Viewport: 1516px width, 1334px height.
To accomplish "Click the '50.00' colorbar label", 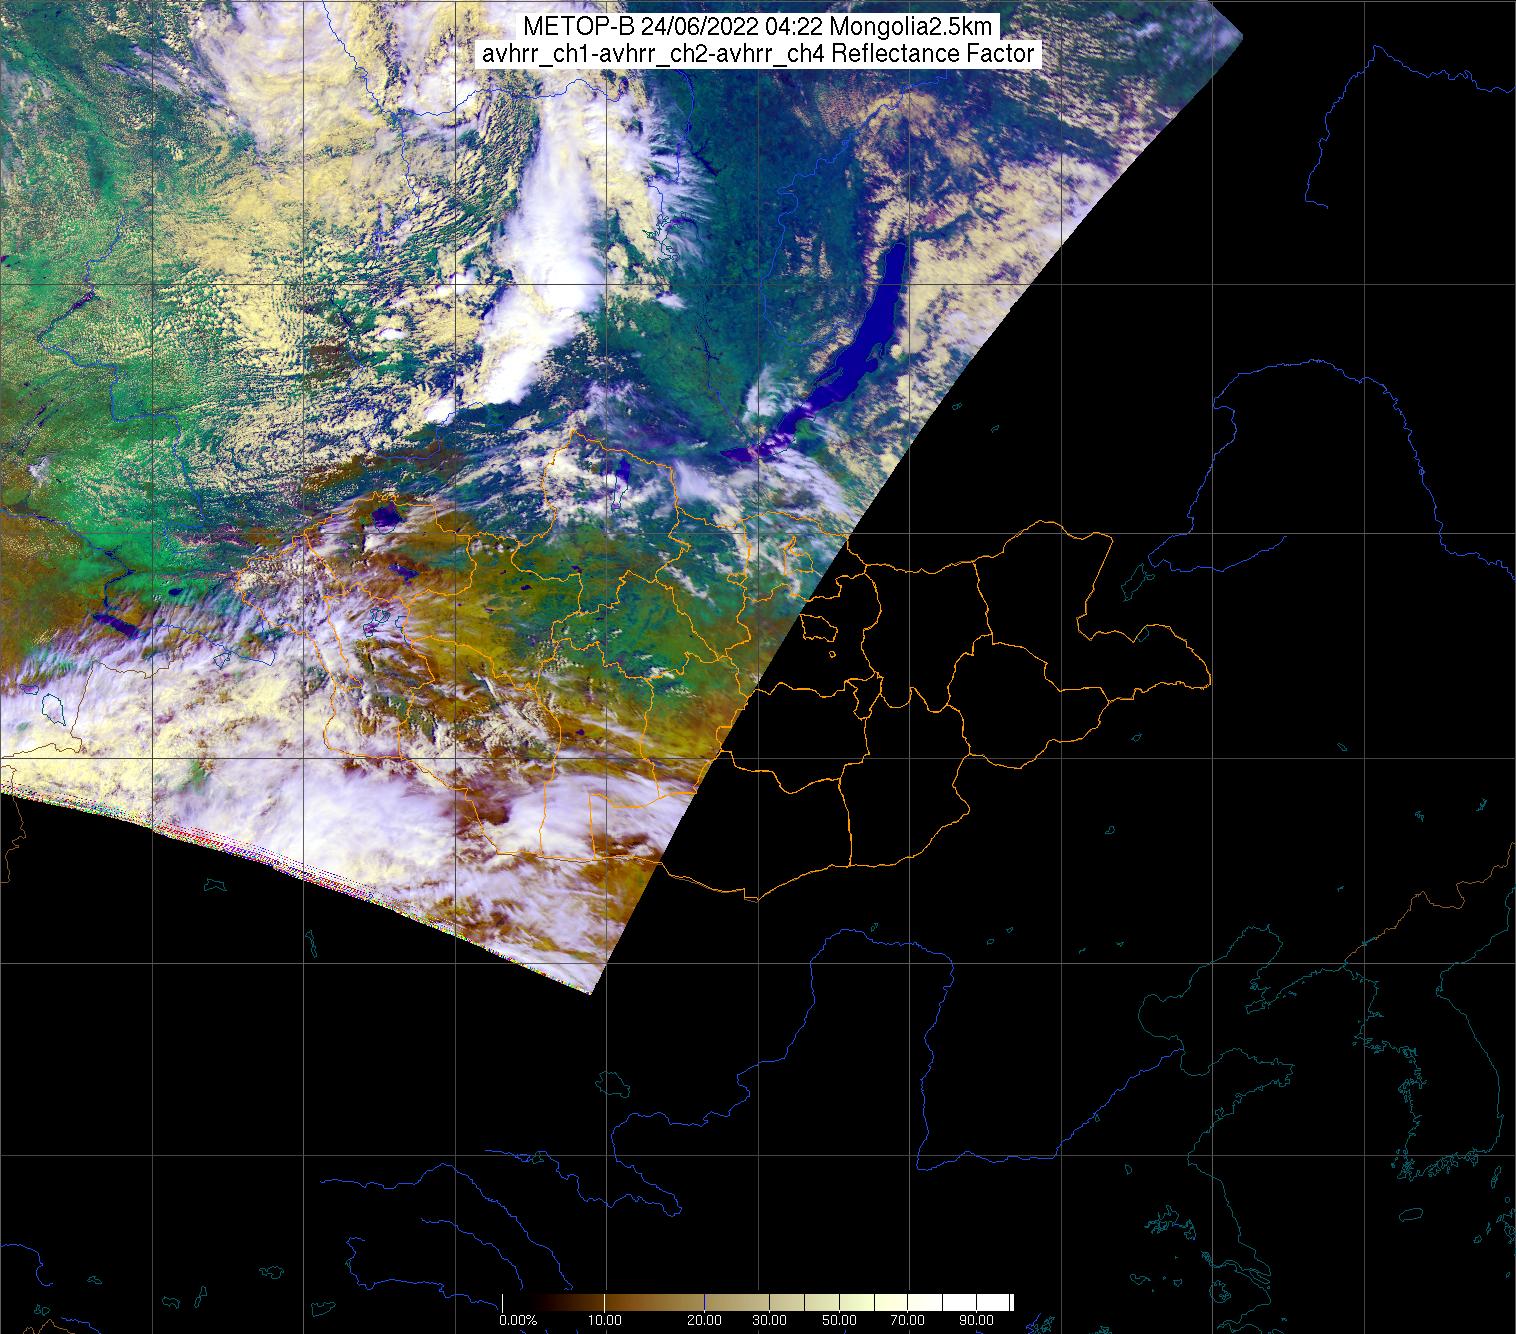I will coord(838,1320).
